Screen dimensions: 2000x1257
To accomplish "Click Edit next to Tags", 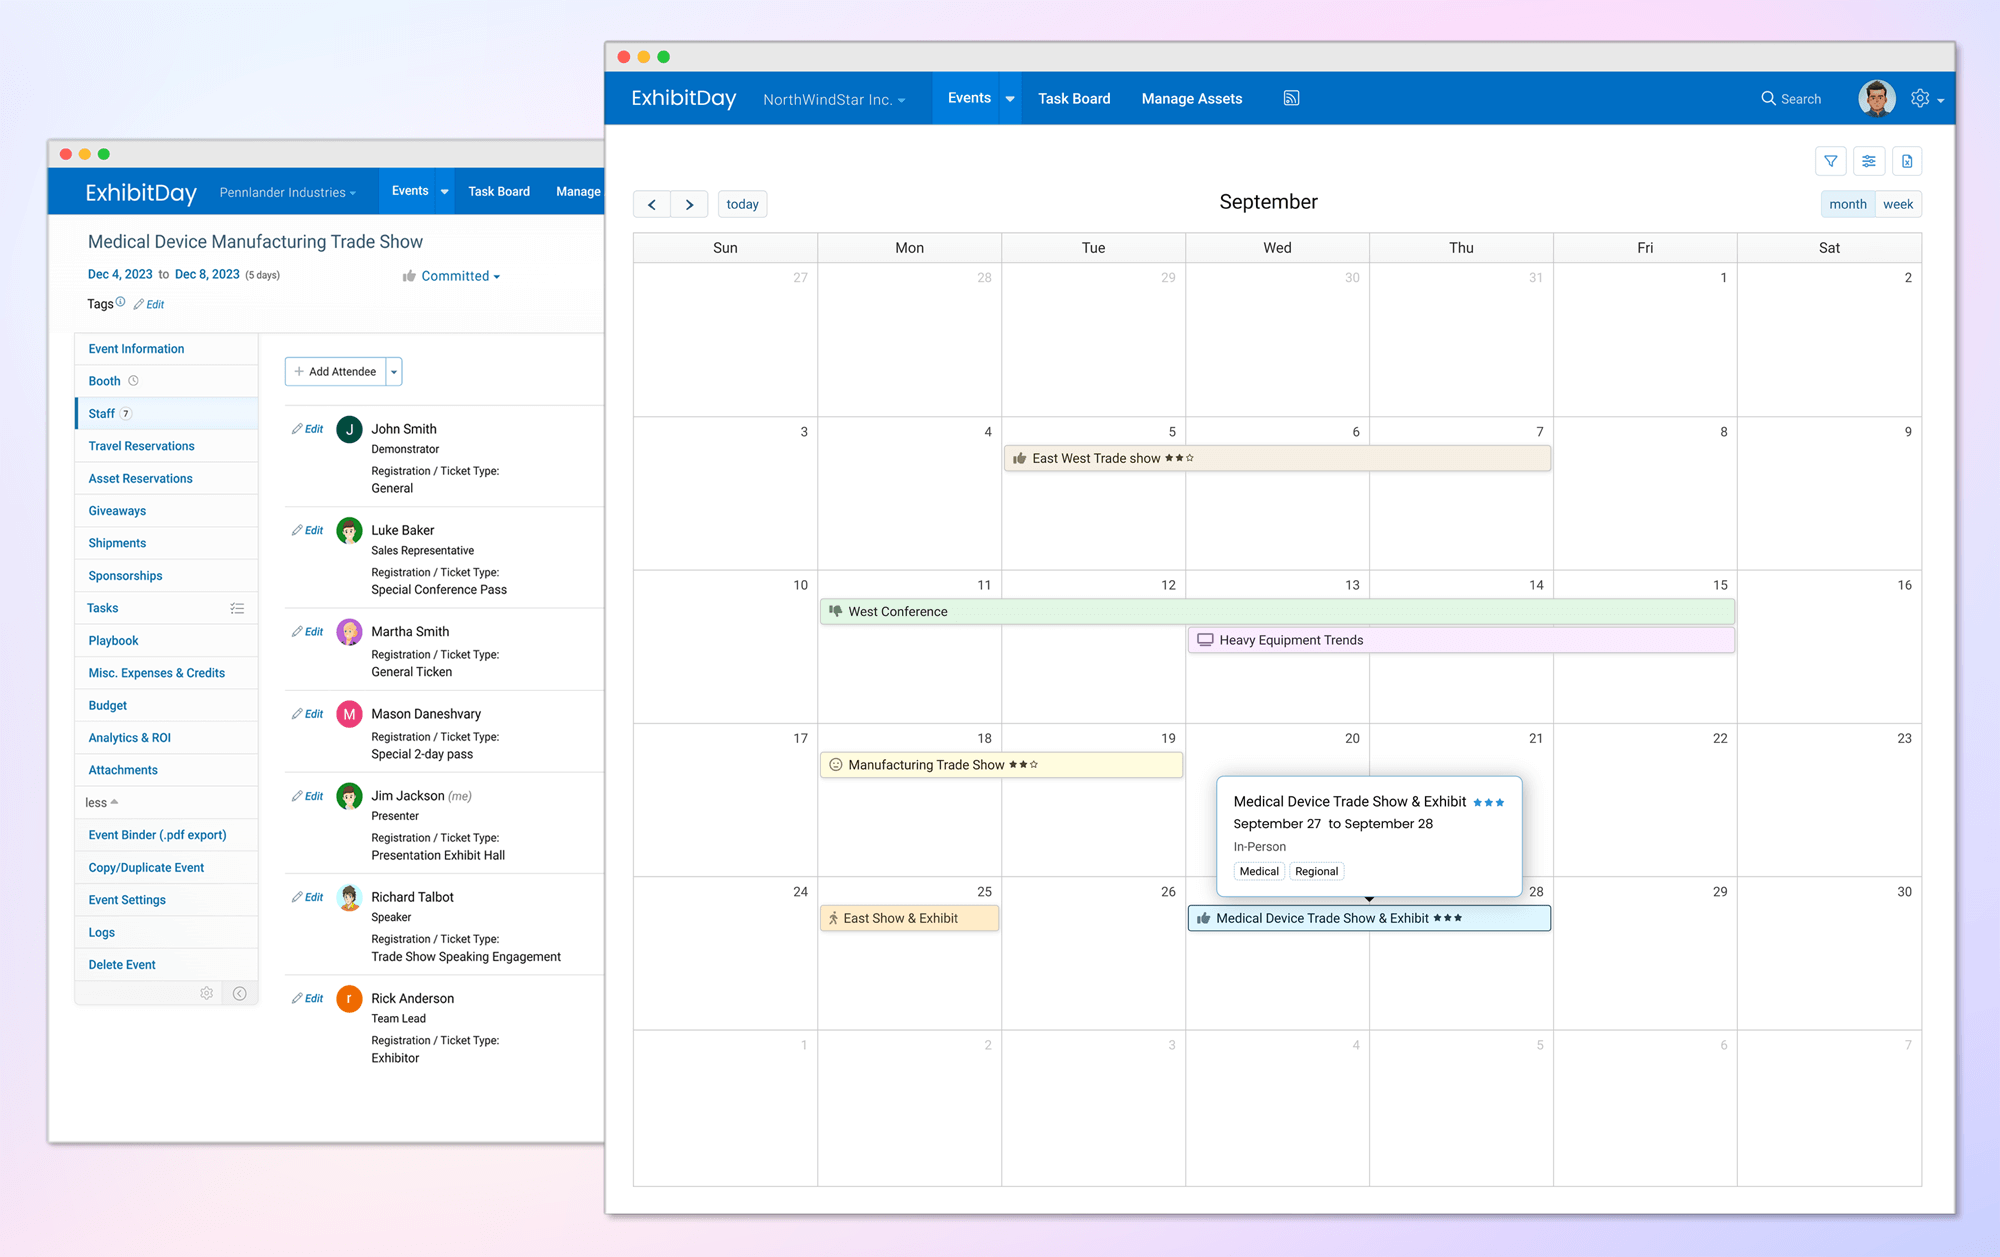I will pos(149,304).
